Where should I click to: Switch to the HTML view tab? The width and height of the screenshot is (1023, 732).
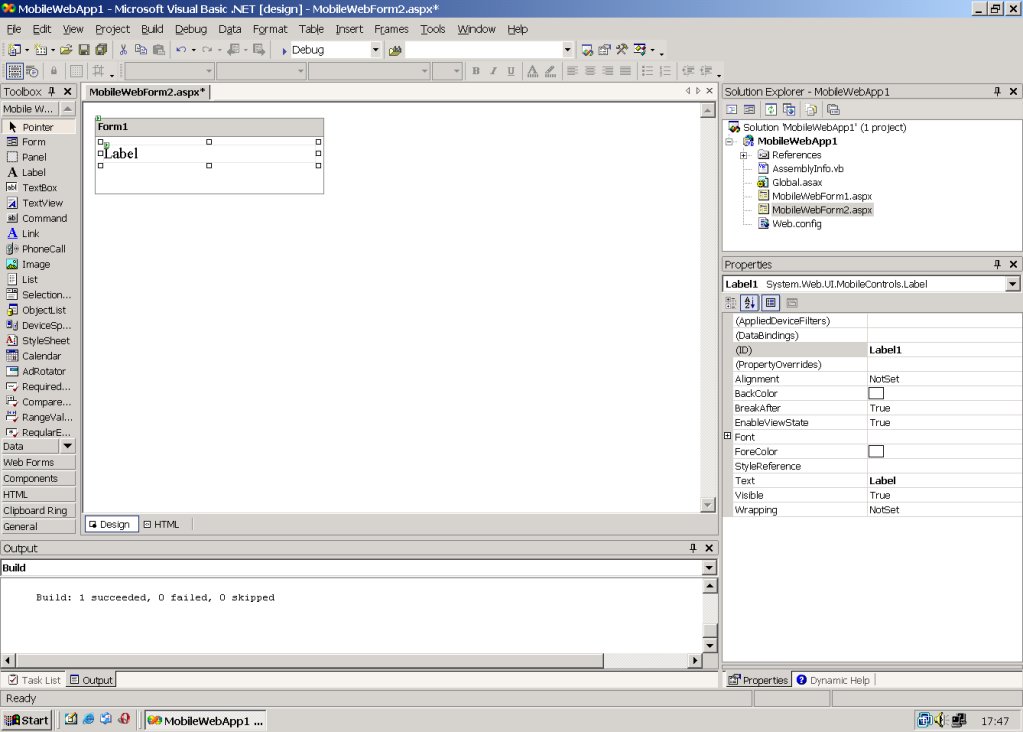pyautogui.click(x=161, y=524)
